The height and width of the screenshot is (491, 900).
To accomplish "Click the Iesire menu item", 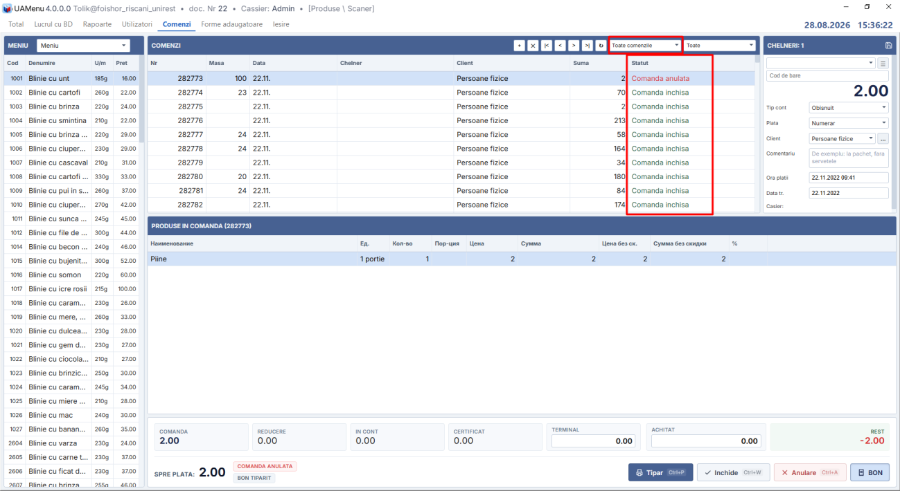I will tap(281, 25).
